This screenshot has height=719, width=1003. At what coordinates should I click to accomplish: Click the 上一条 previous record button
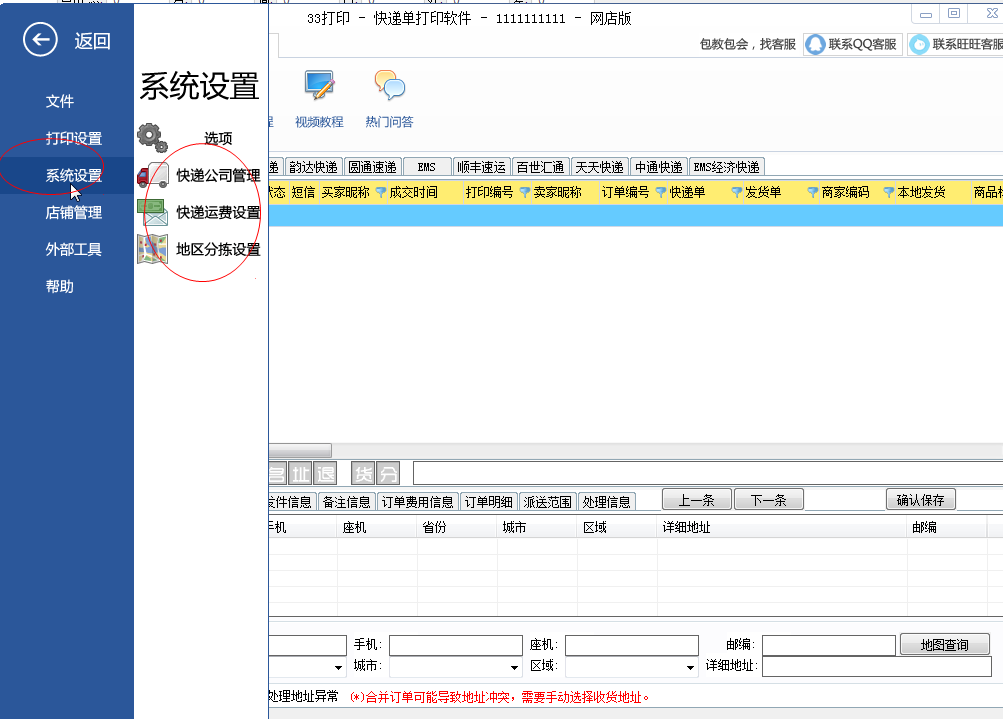696,498
